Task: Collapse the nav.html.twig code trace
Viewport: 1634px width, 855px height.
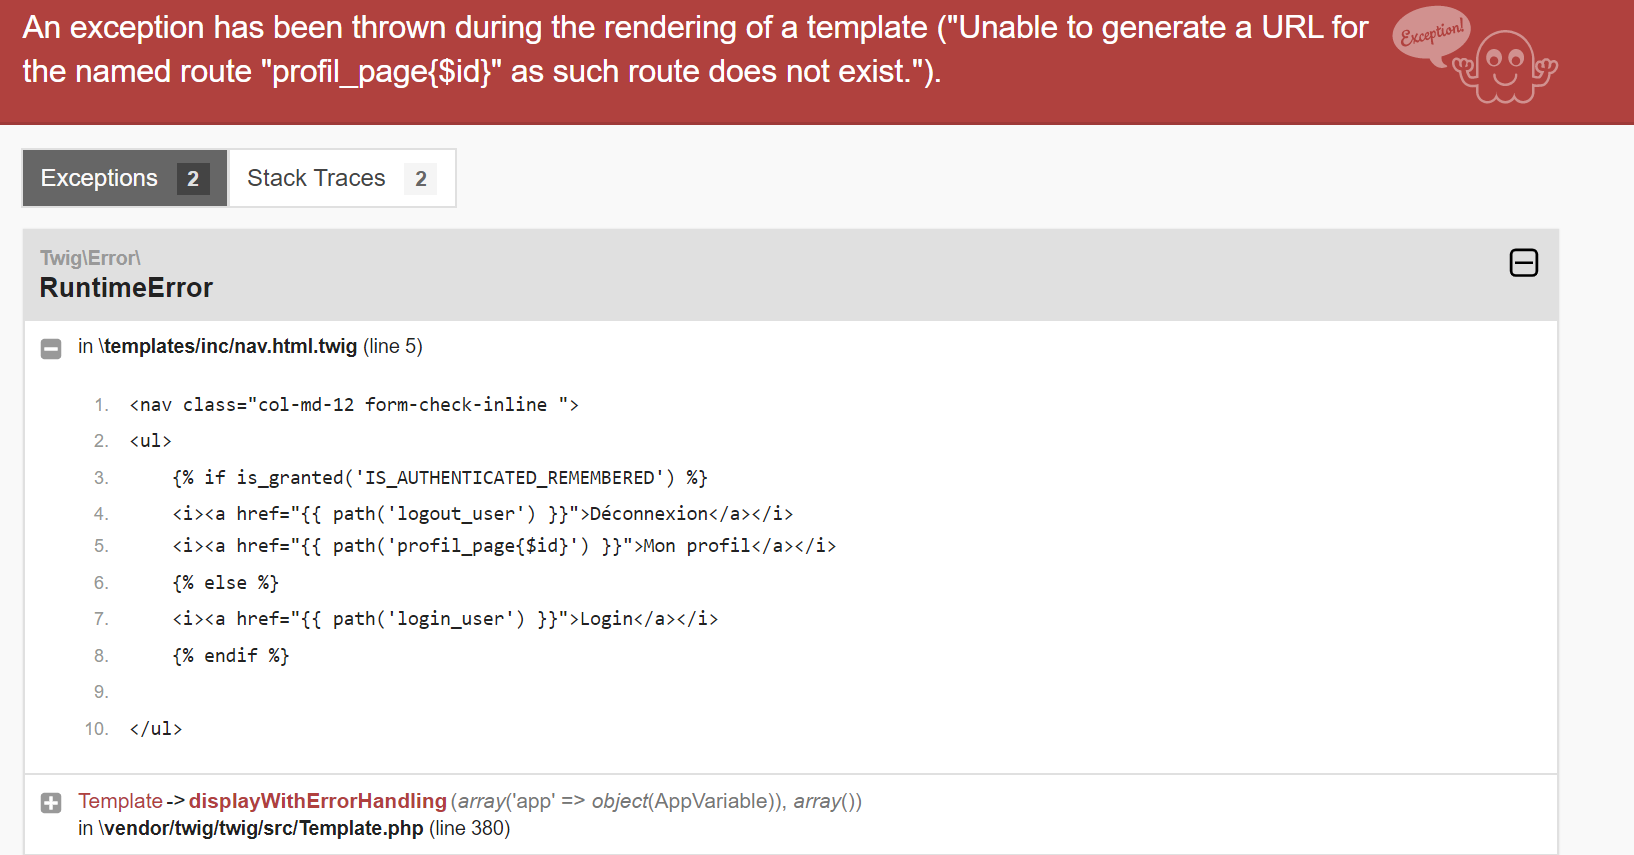Action: 51,349
